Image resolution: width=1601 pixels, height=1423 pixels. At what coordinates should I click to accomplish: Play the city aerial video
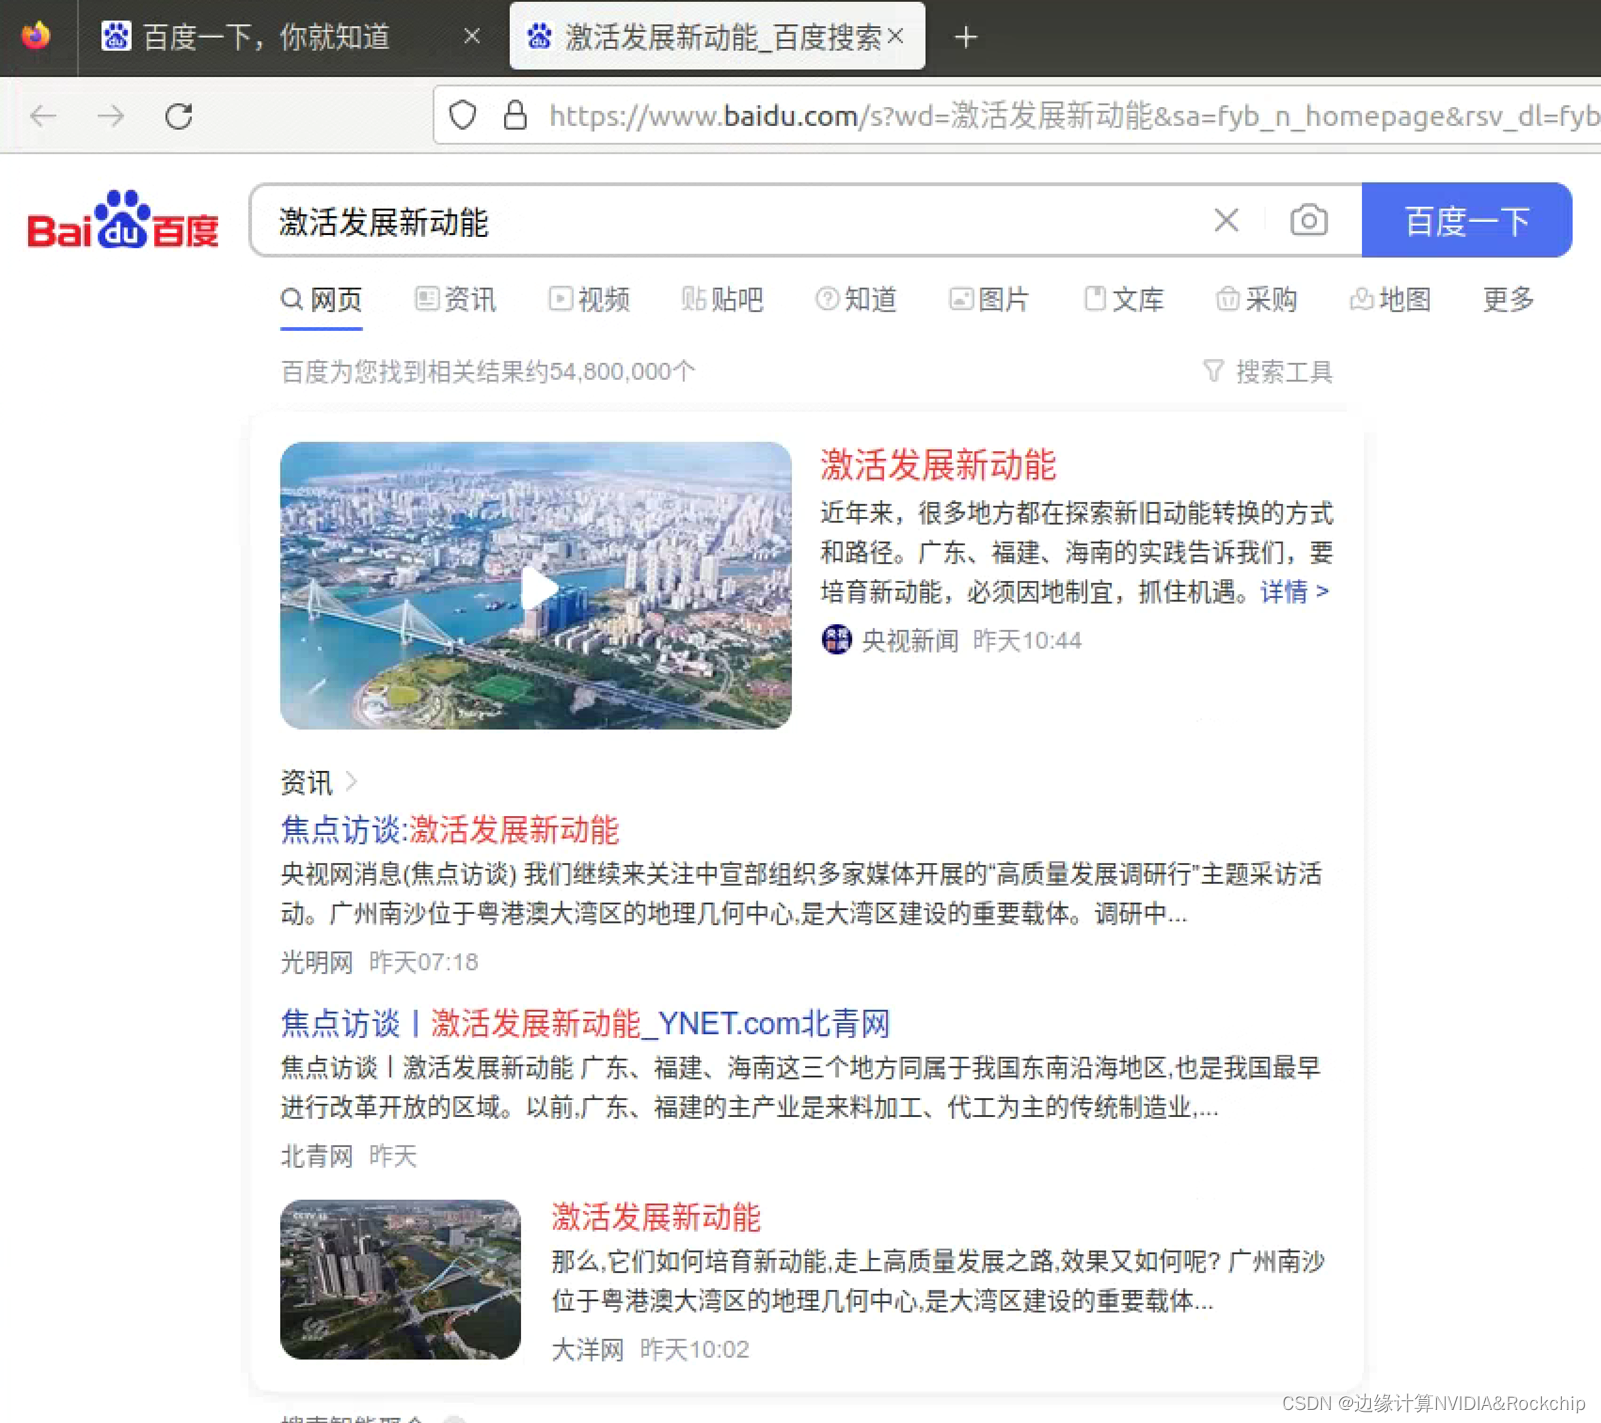(x=536, y=586)
